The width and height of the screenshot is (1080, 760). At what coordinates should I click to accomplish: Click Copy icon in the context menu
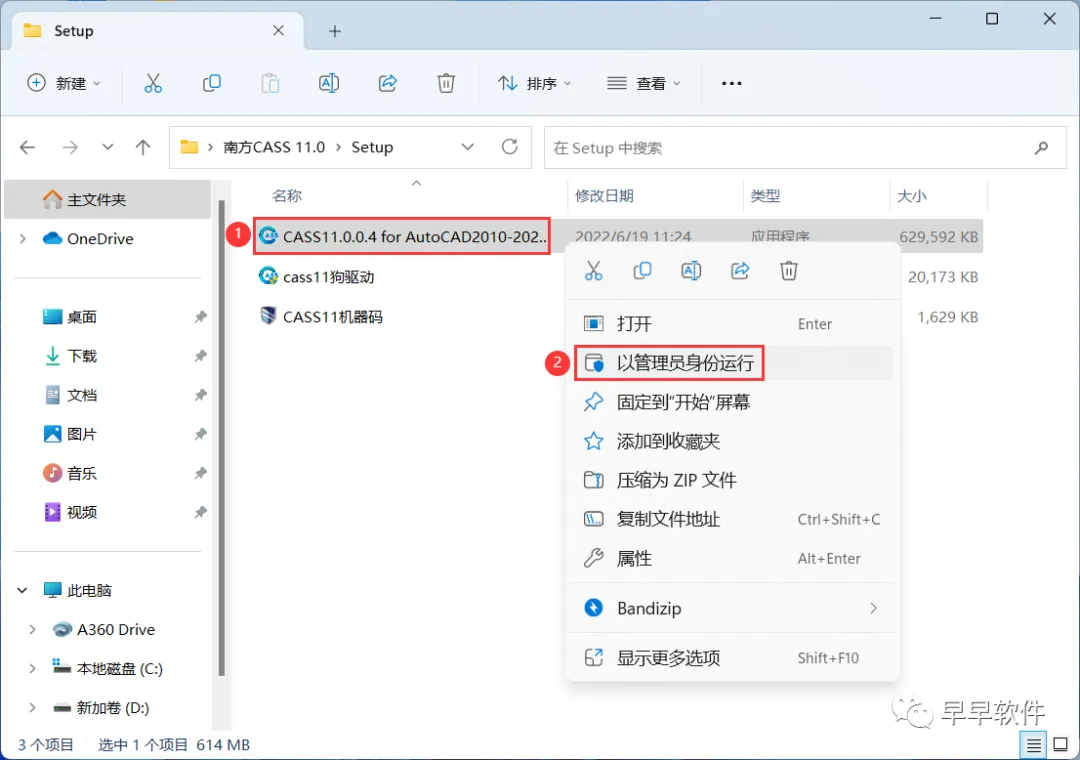(642, 271)
